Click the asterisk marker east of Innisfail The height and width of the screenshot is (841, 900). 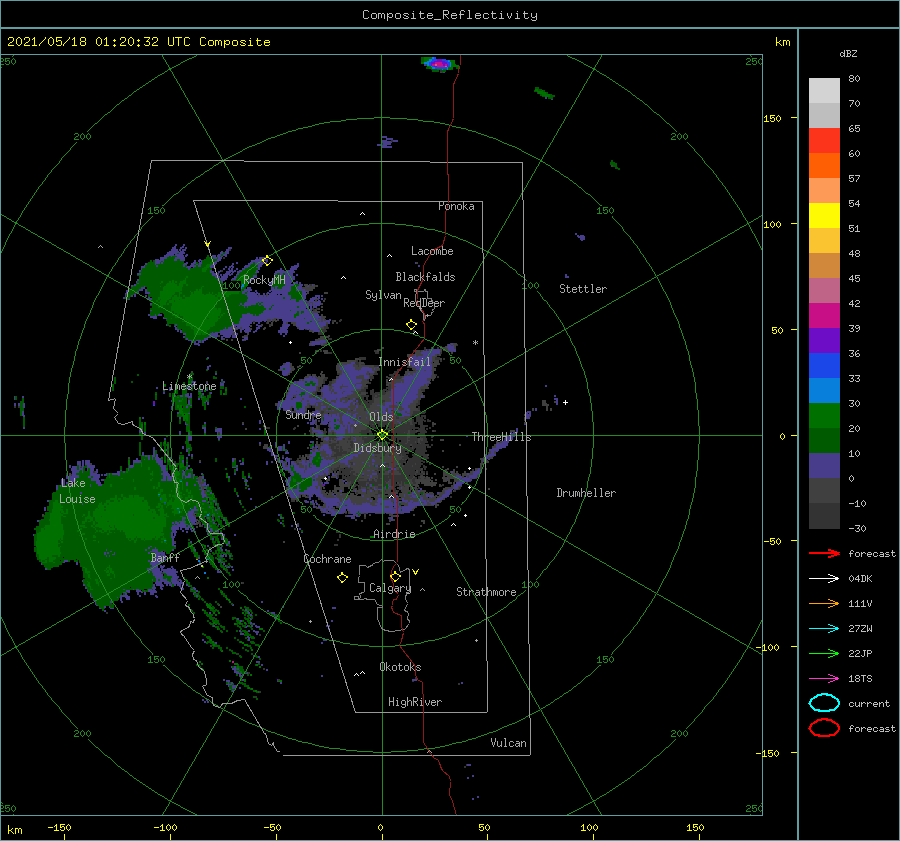click(475, 343)
